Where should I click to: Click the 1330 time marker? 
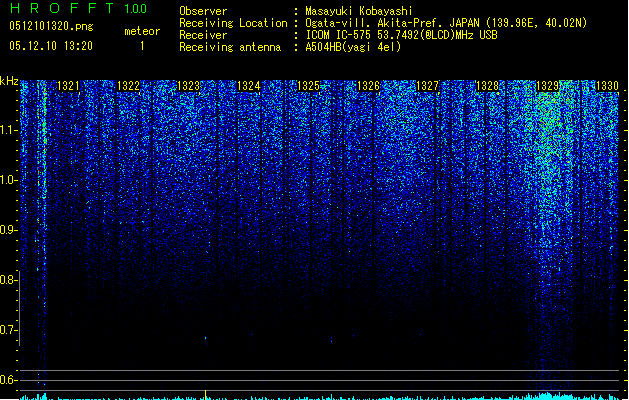tap(607, 86)
